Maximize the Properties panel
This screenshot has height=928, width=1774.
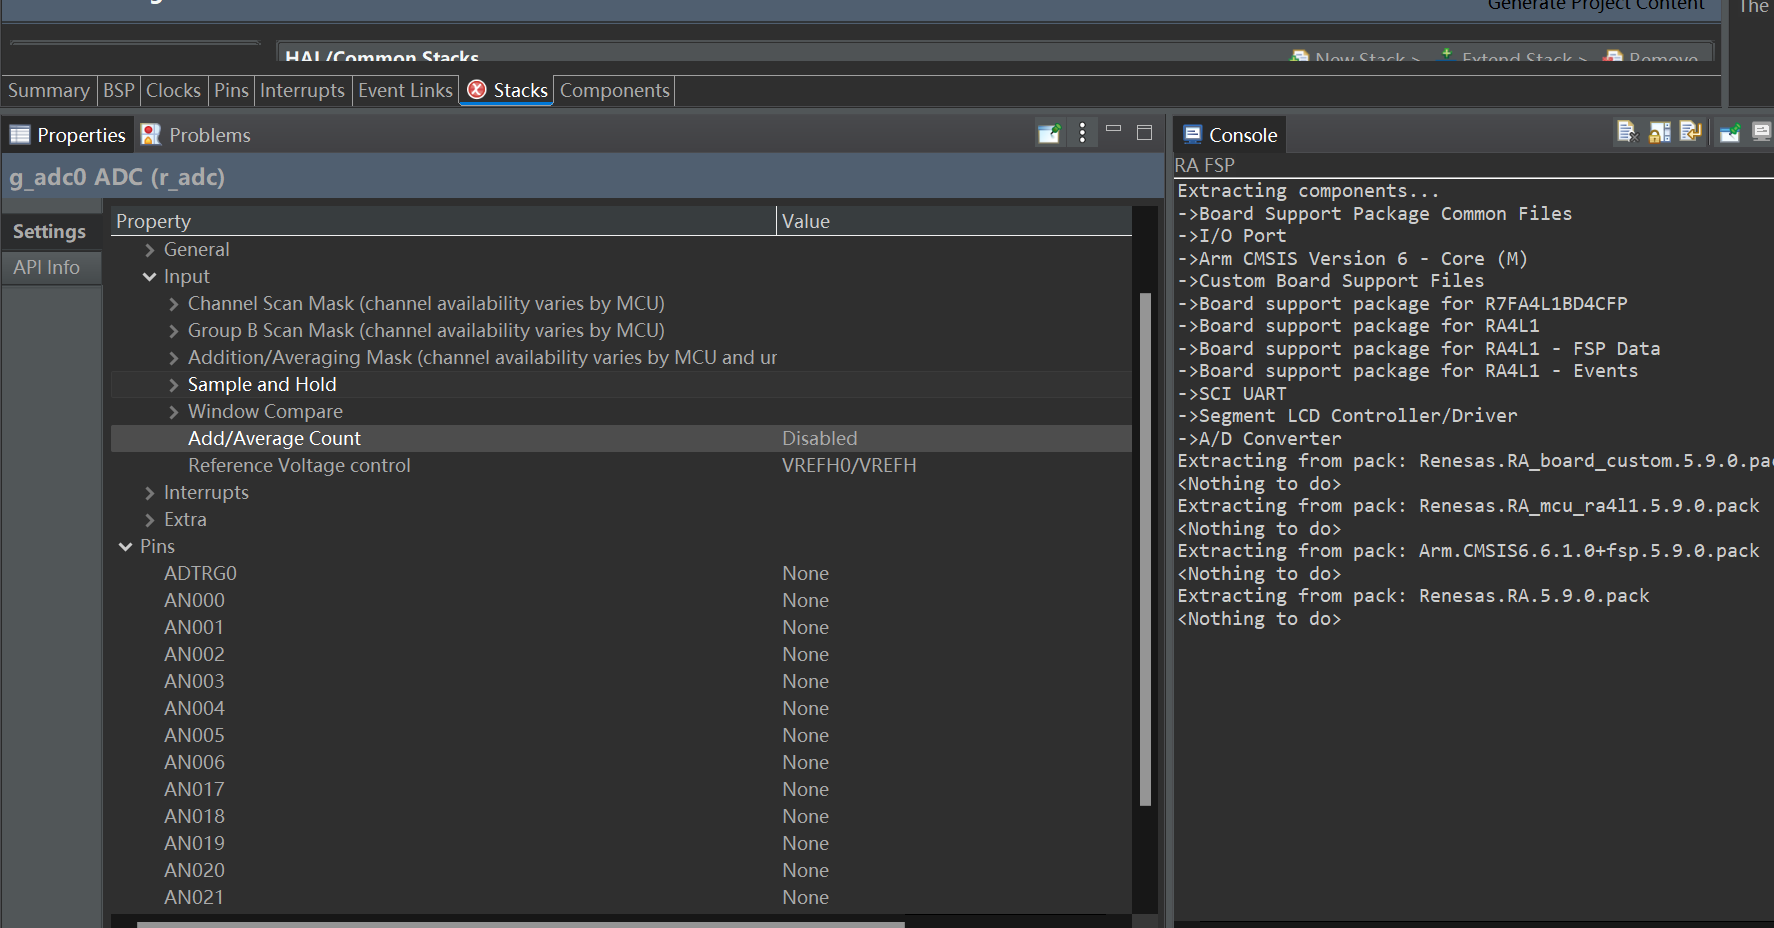pos(1145,132)
